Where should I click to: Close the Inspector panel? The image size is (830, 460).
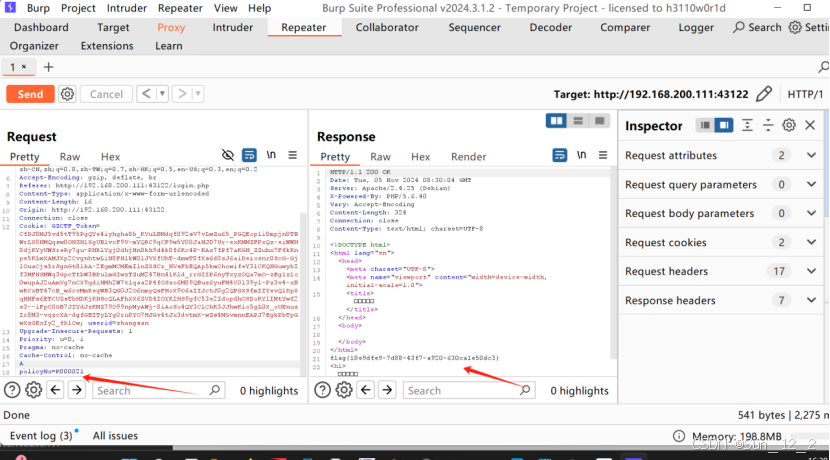coord(810,125)
